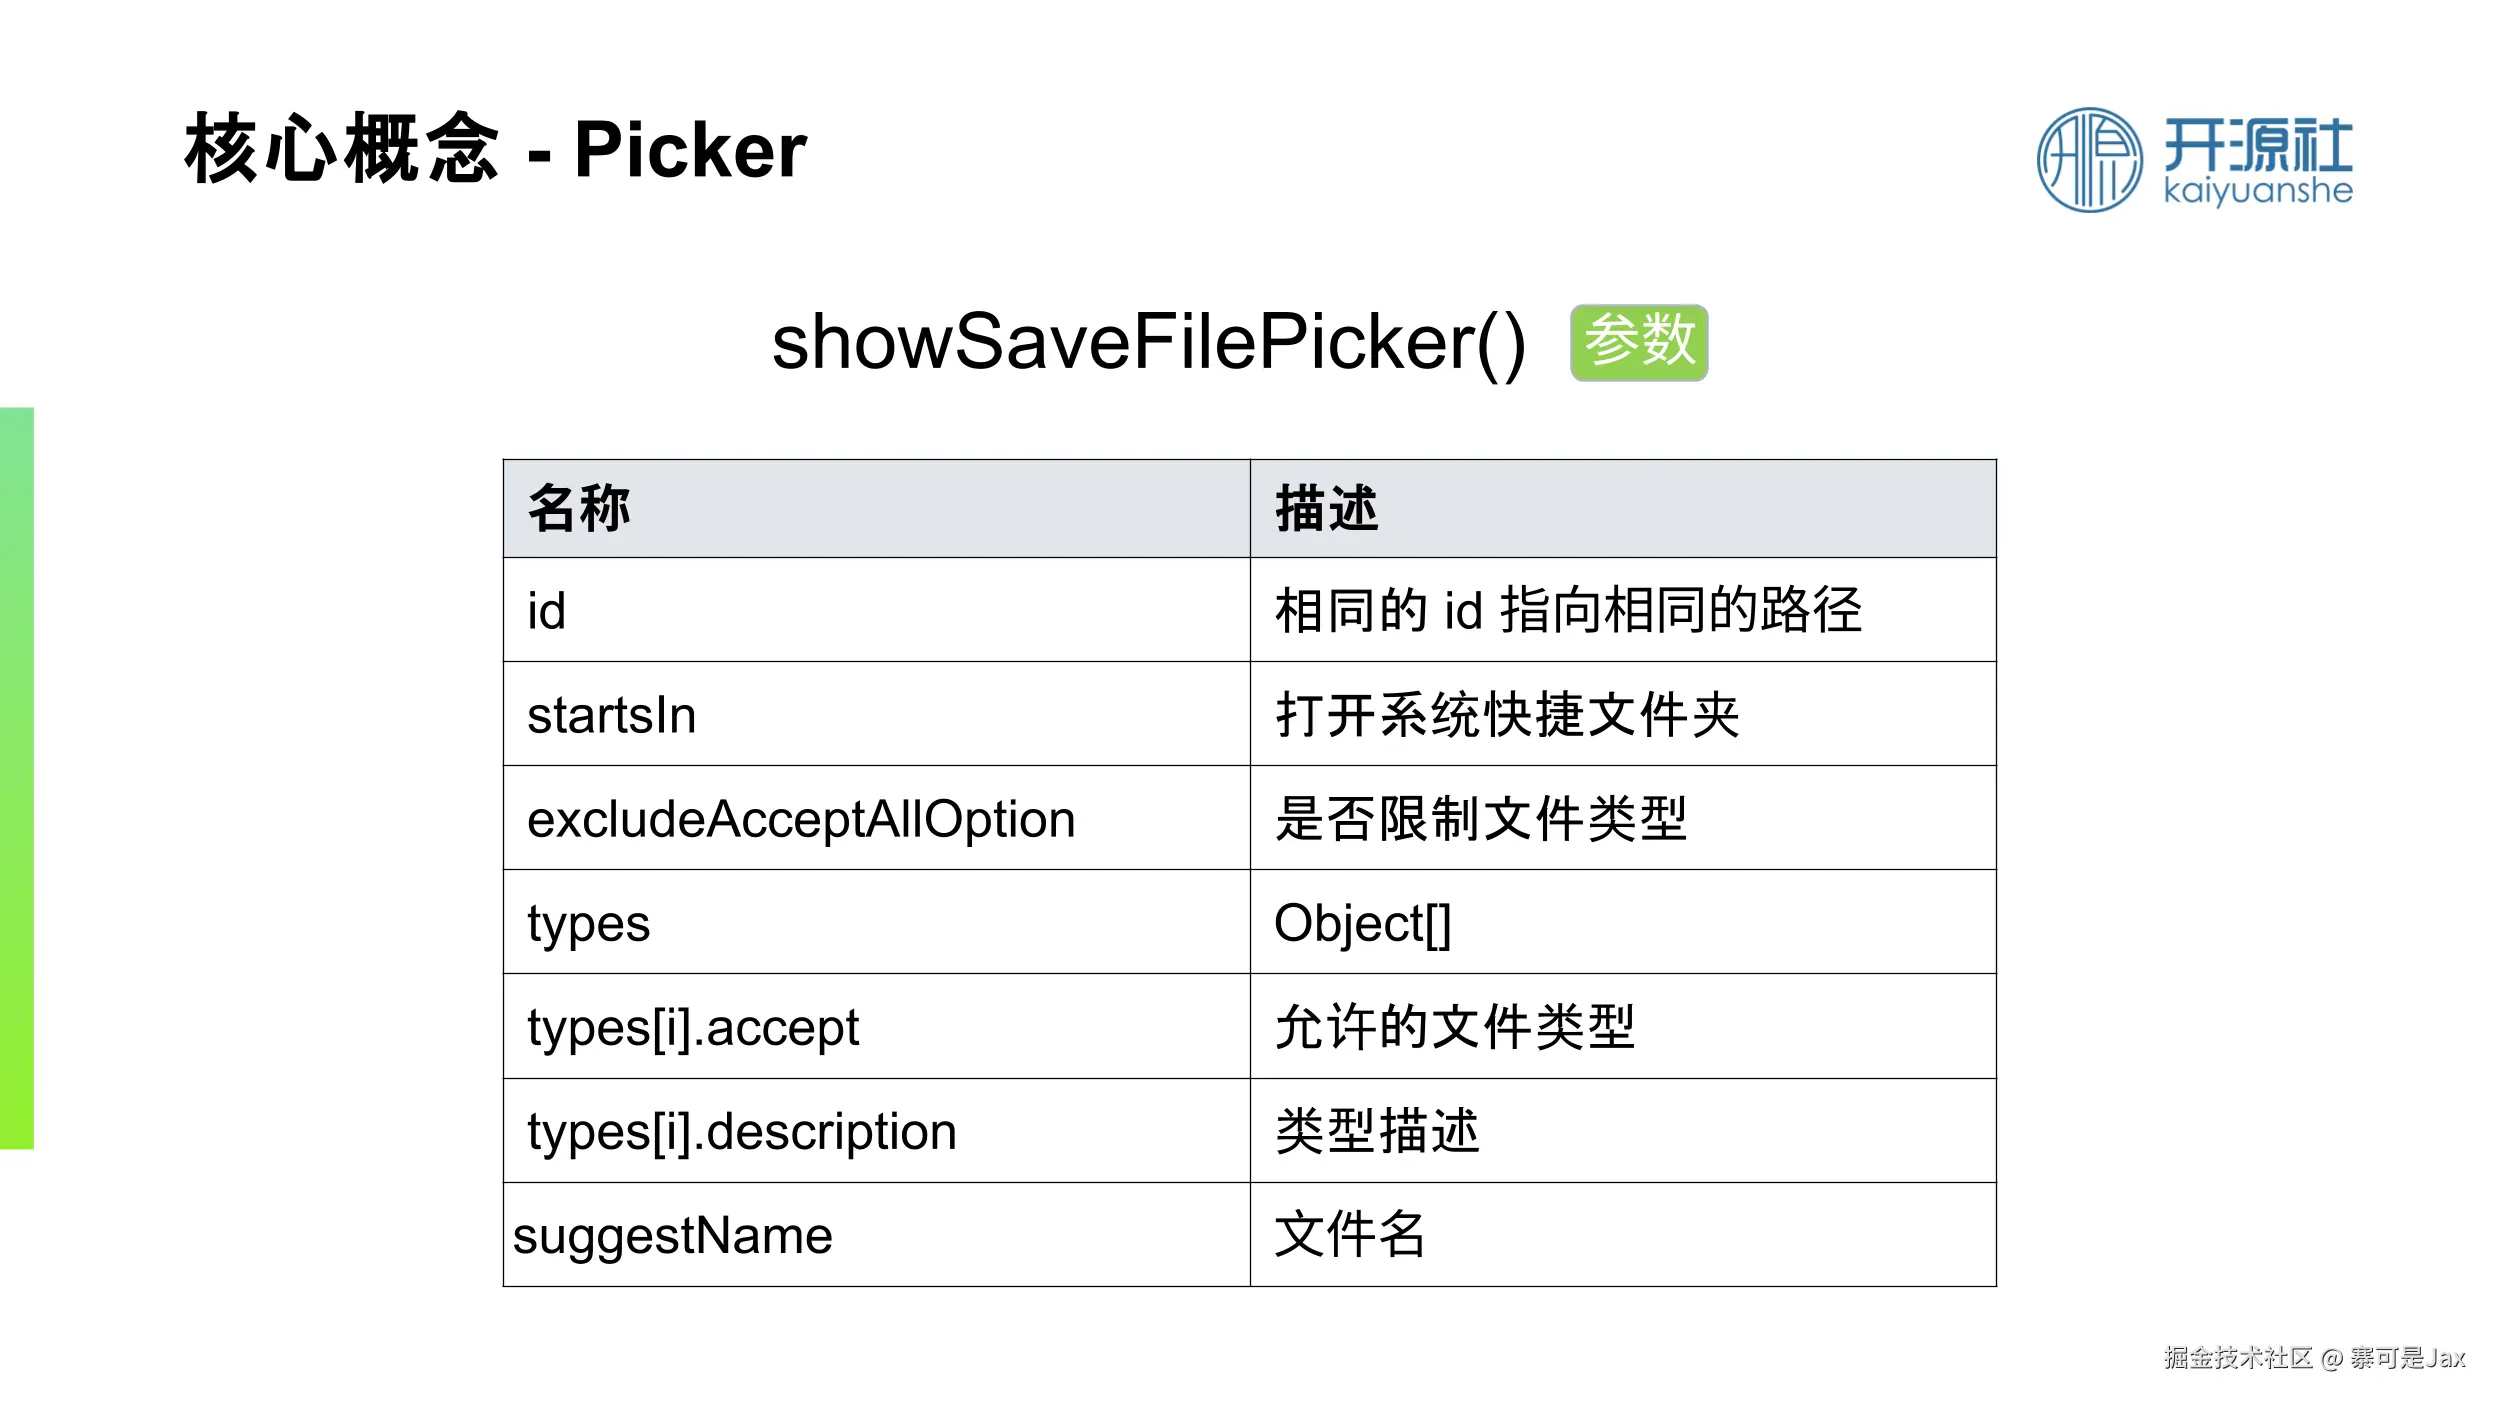Click the 开源社 kaiyuanshe logo text
2500x1406 pixels.
(x=2258, y=162)
